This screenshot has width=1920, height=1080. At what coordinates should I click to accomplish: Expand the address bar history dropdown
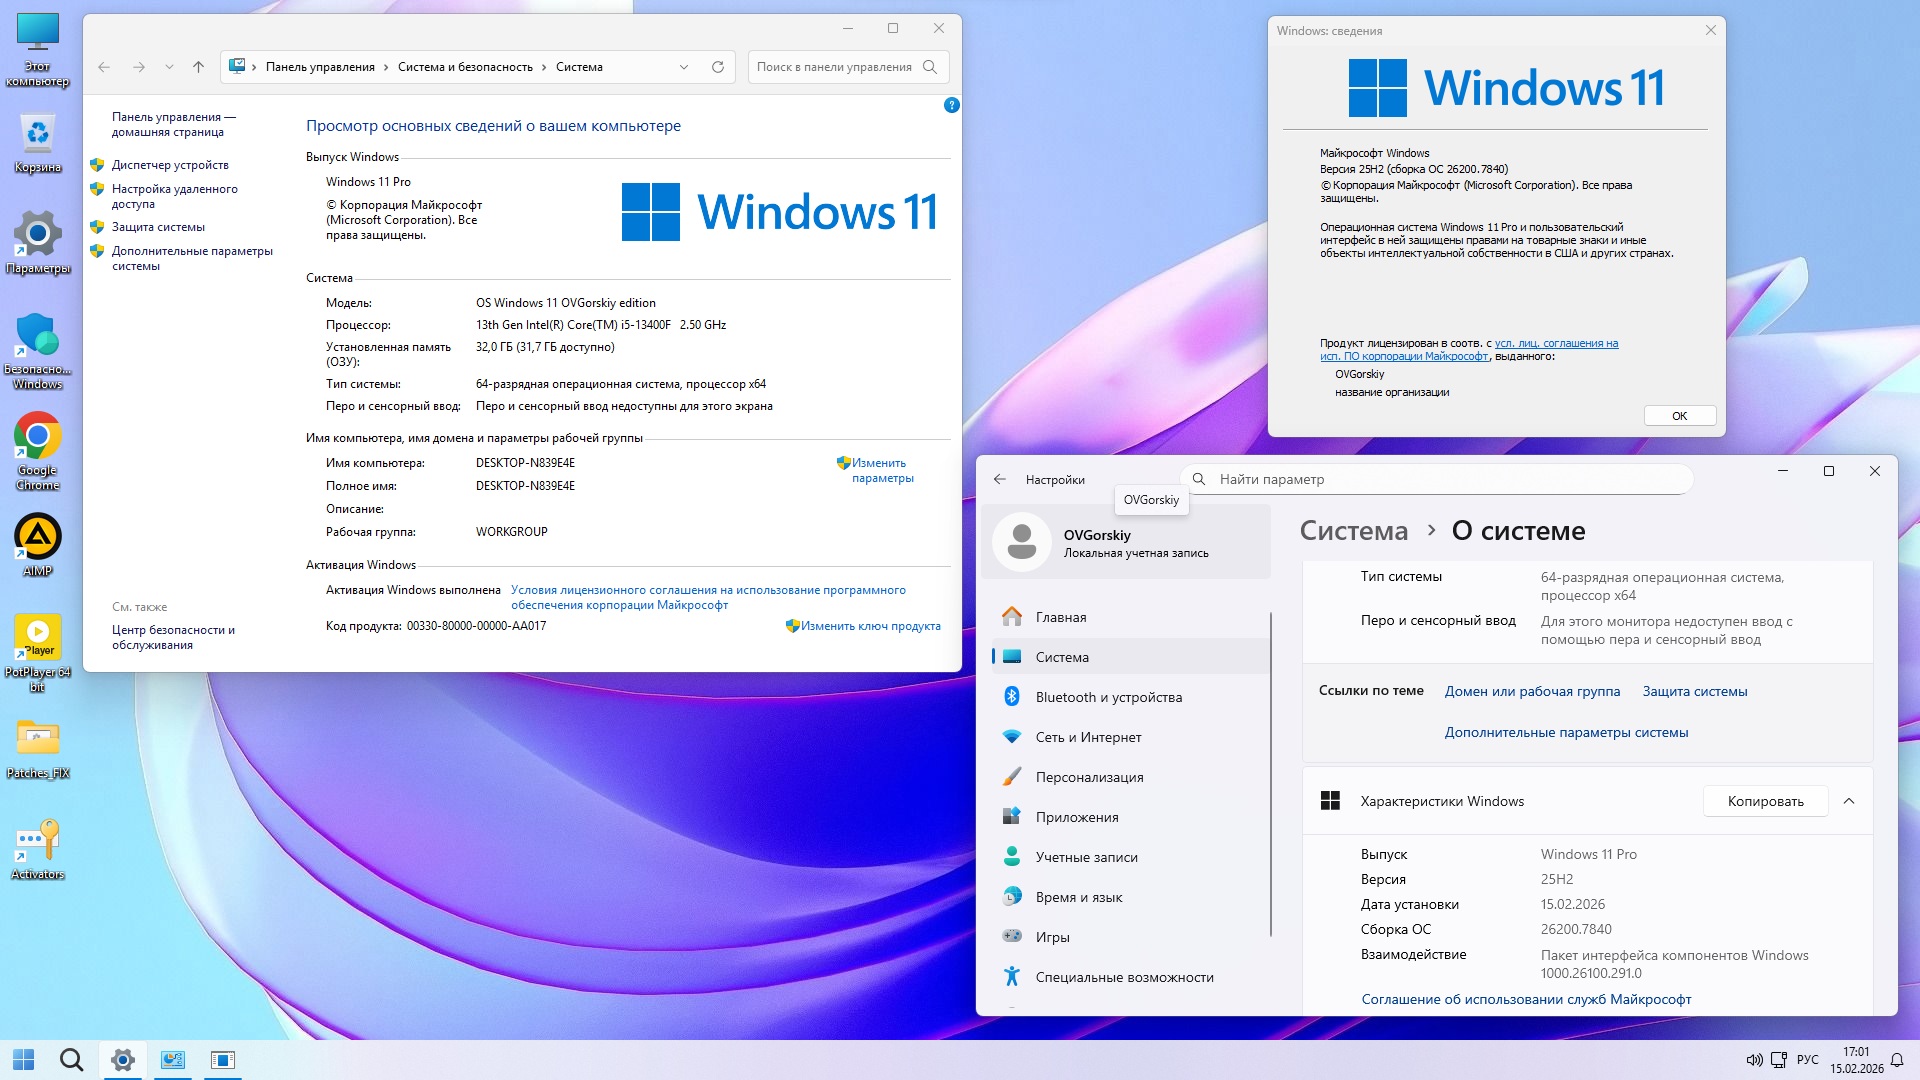684,67
